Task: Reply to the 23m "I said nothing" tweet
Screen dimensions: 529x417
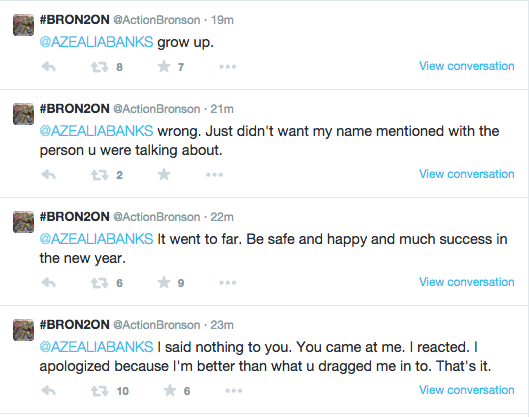Action: [49, 390]
